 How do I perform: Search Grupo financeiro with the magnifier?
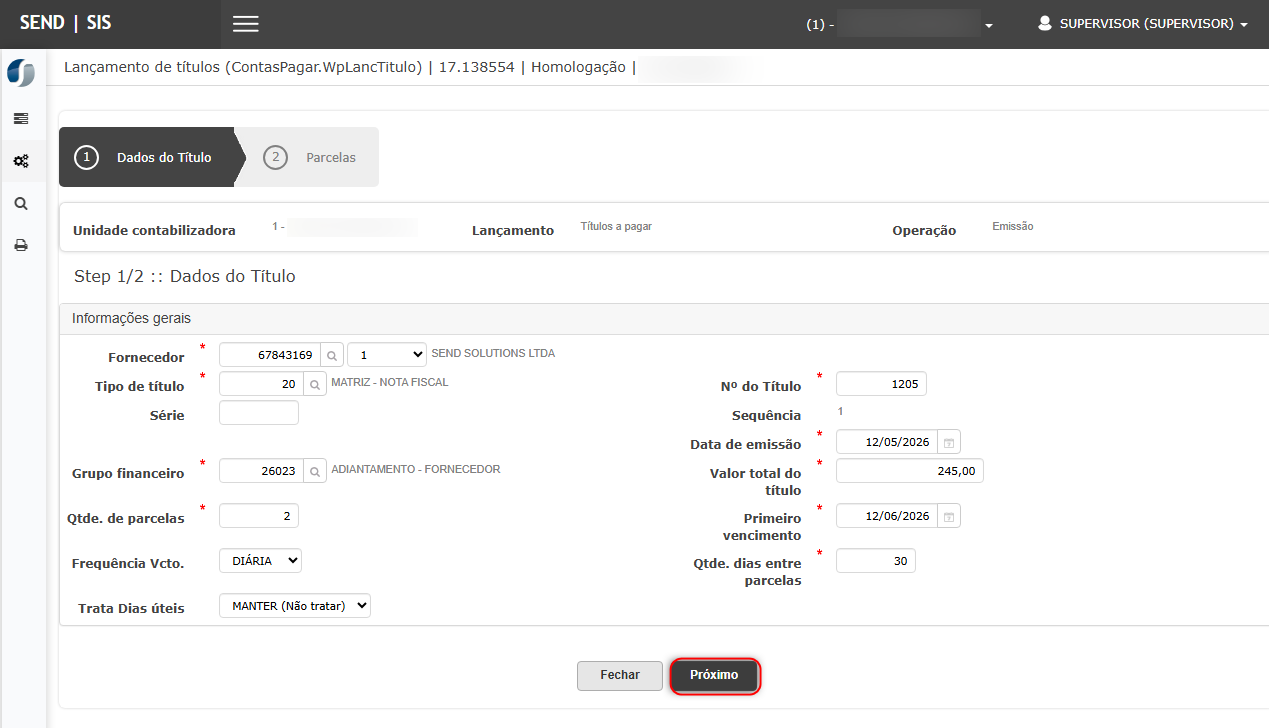pos(314,470)
